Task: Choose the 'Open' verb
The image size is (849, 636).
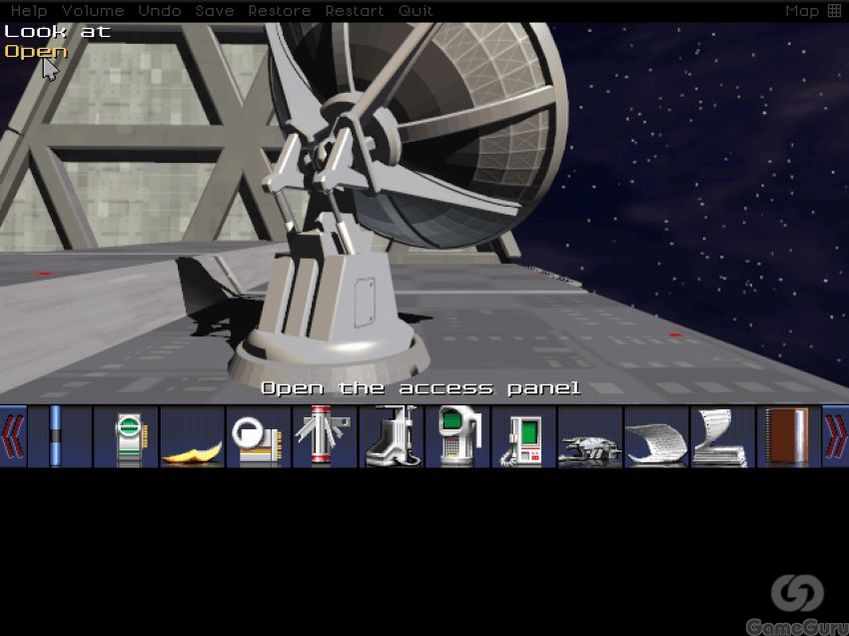Action: [x=36, y=51]
